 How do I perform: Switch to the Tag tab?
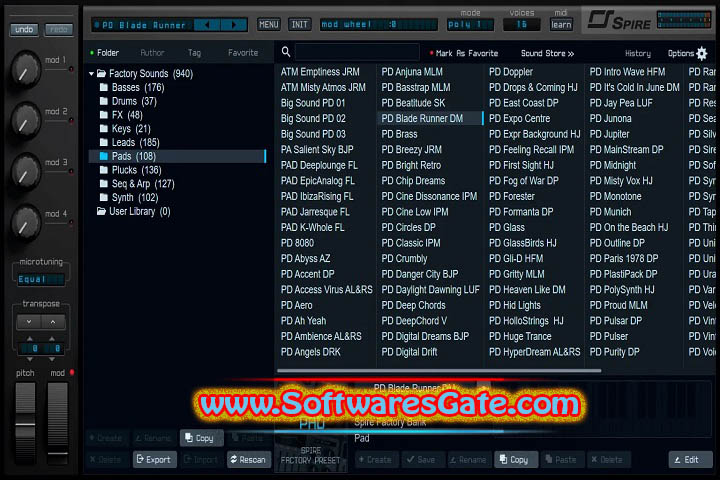[x=194, y=53]
